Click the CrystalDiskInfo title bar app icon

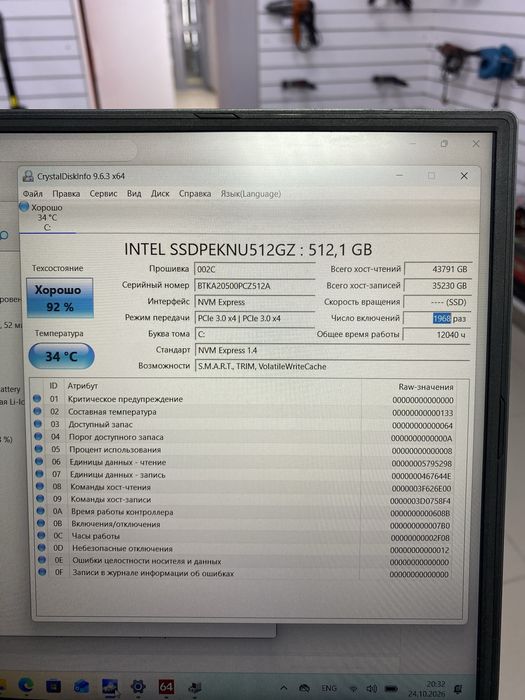point(28,176)
